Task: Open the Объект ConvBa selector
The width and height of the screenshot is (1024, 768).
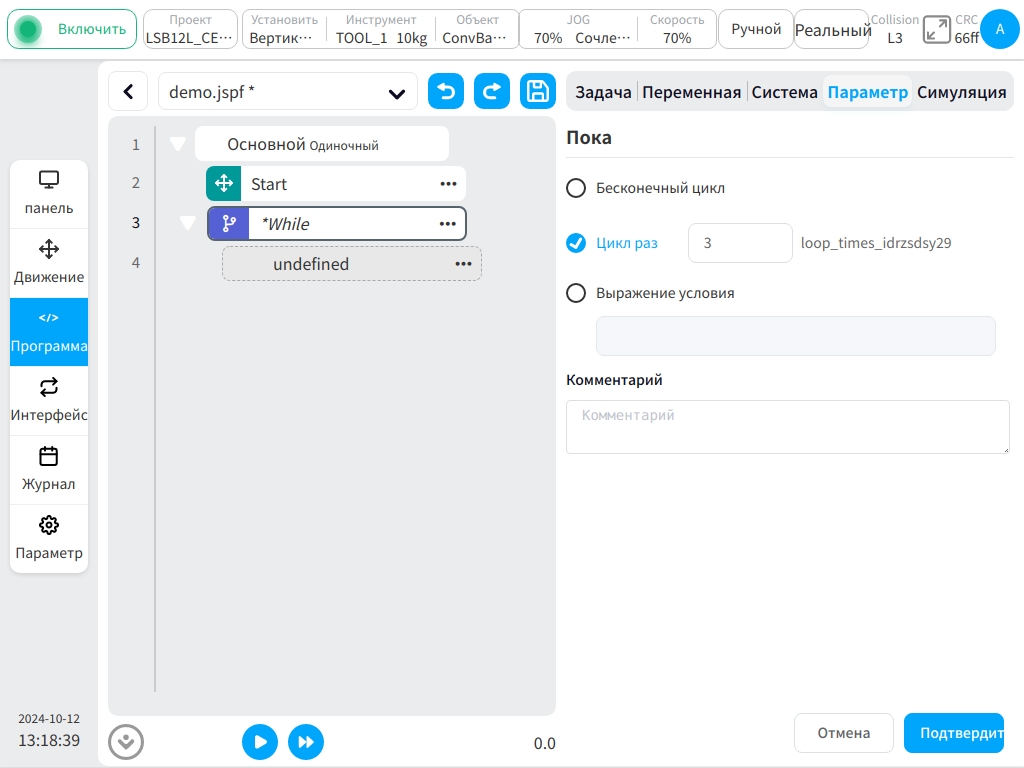Action: tap(477, 29)
